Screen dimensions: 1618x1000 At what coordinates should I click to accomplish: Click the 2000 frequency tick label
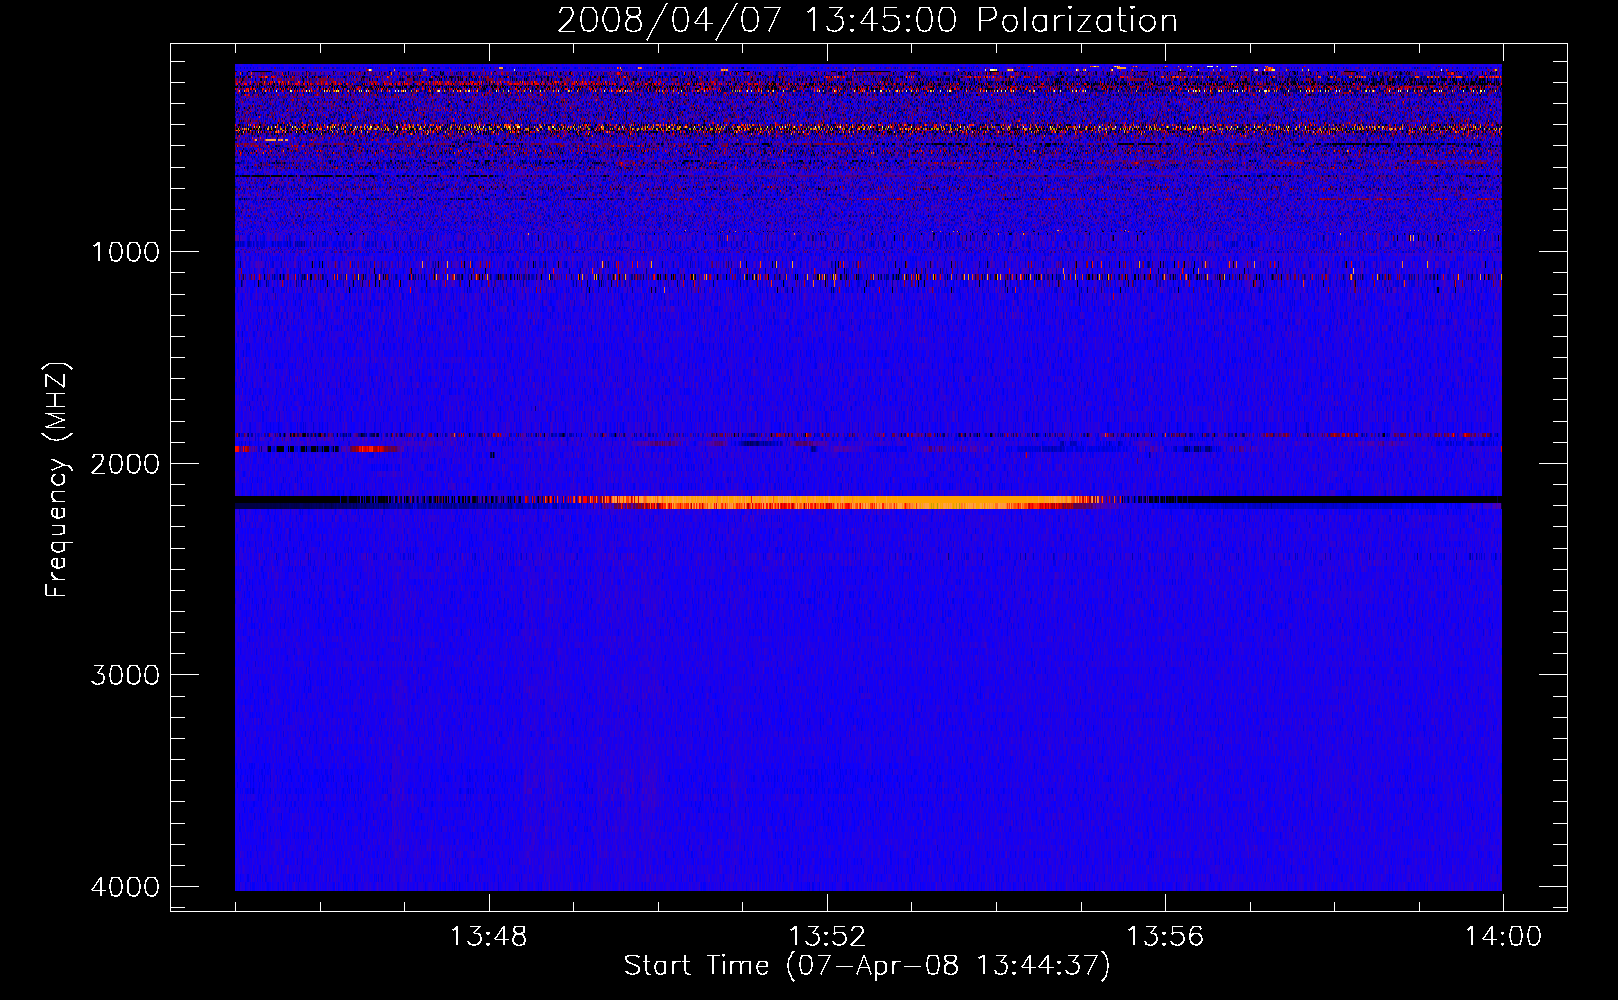[125, 463]
